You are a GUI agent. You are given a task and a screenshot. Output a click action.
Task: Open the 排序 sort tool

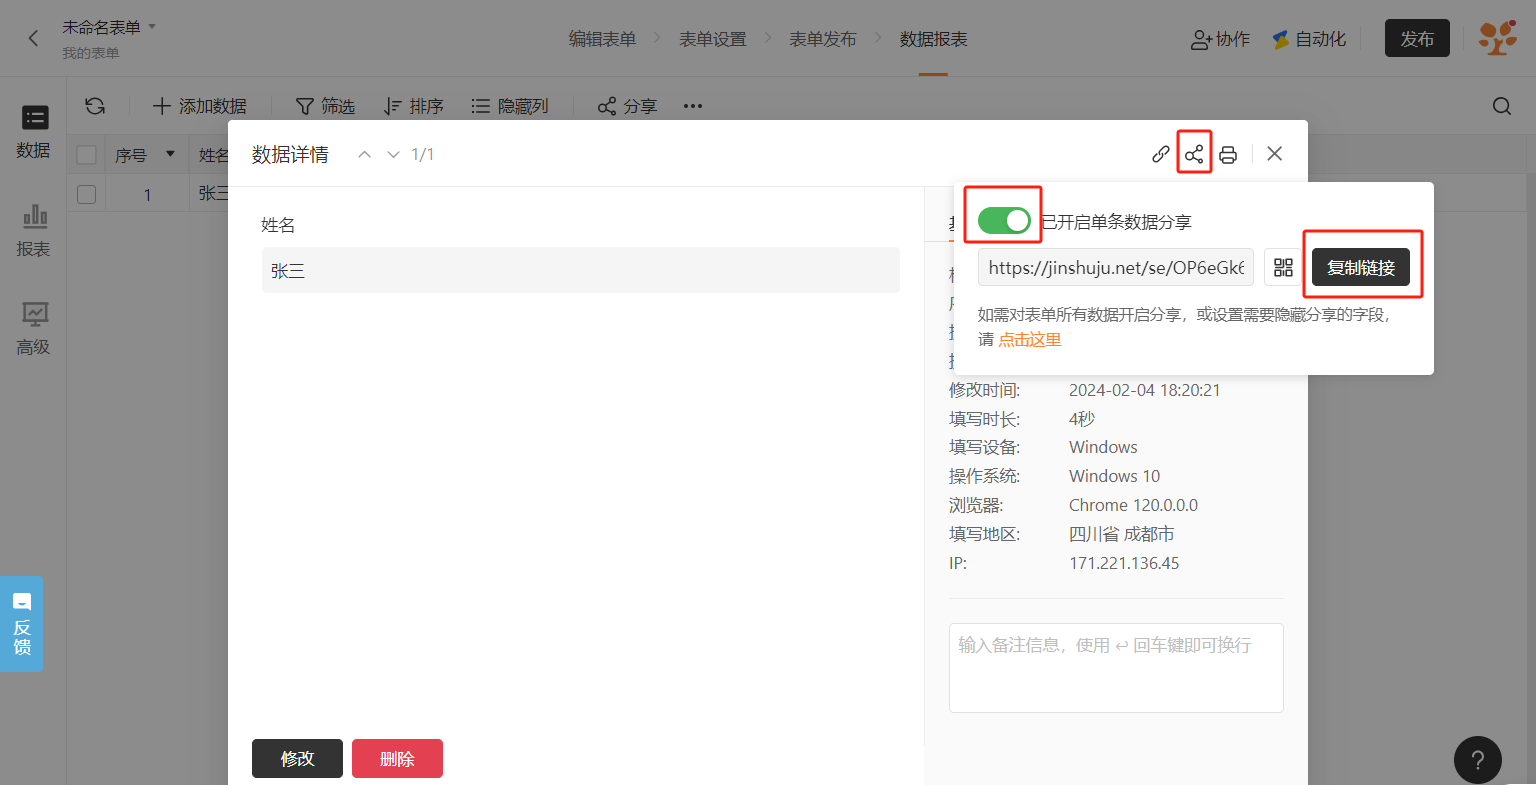[413, 106]
